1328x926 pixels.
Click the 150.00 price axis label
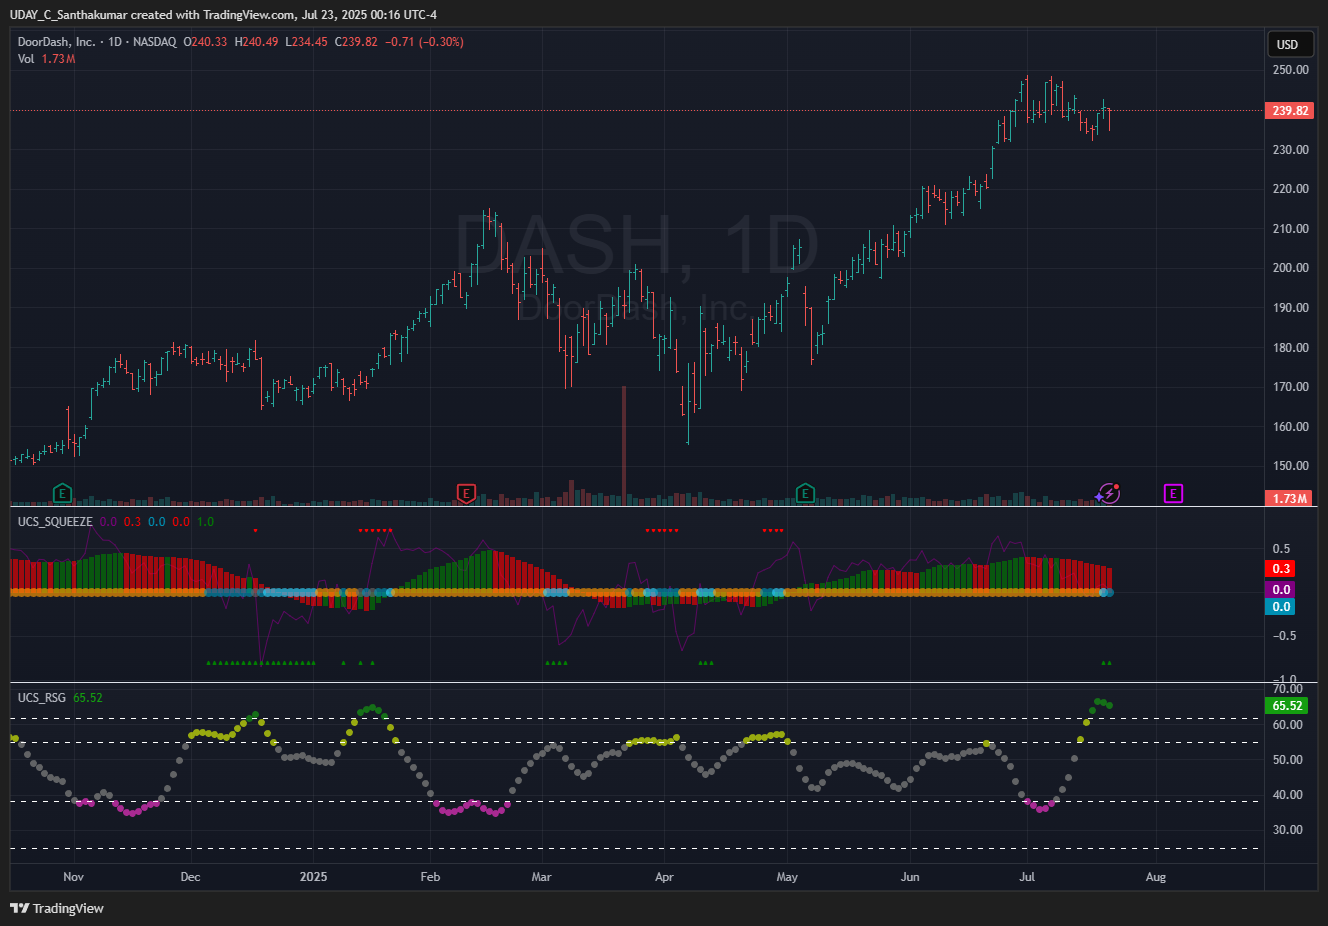pyautogui.click(x=1290, y=466)
